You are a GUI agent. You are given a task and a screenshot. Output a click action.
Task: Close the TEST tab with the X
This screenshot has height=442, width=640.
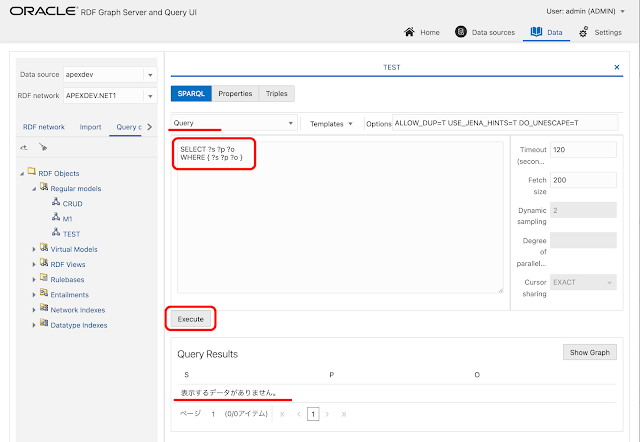pyautogui.click(x=617, y=67)
